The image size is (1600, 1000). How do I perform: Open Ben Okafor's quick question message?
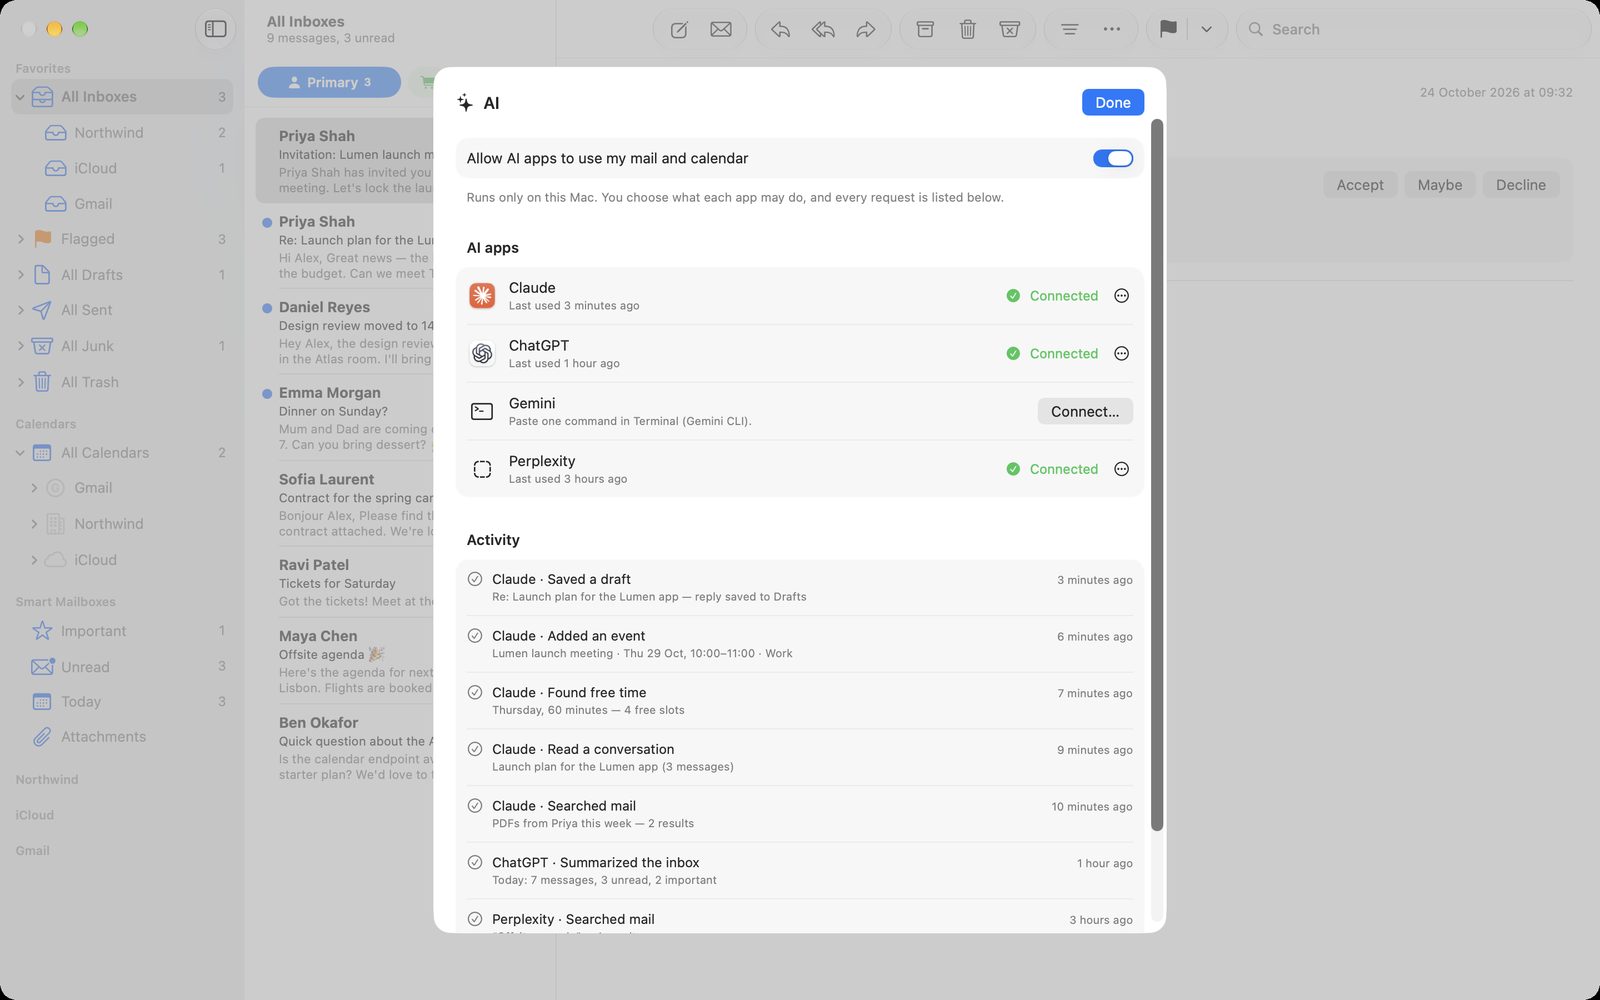pyautogui.click(x=345, y=748)
